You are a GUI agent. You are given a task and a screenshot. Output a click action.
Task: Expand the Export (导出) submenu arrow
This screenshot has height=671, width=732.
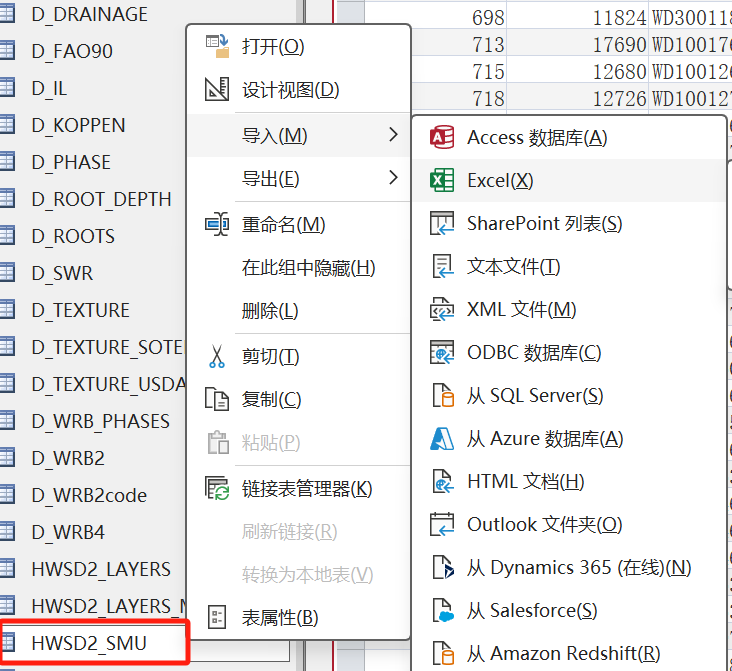pos(393,177)
